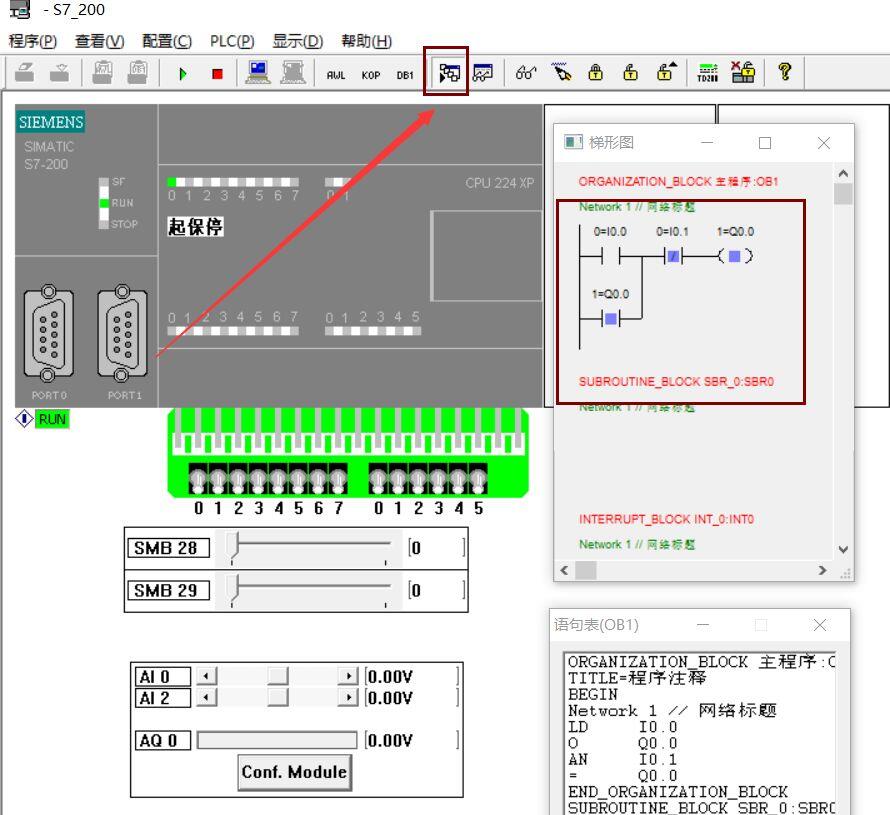Viewport: 890px width, 815px height.
Task: Click the pen write-value toolbar icon
Action: pos(561,72)
